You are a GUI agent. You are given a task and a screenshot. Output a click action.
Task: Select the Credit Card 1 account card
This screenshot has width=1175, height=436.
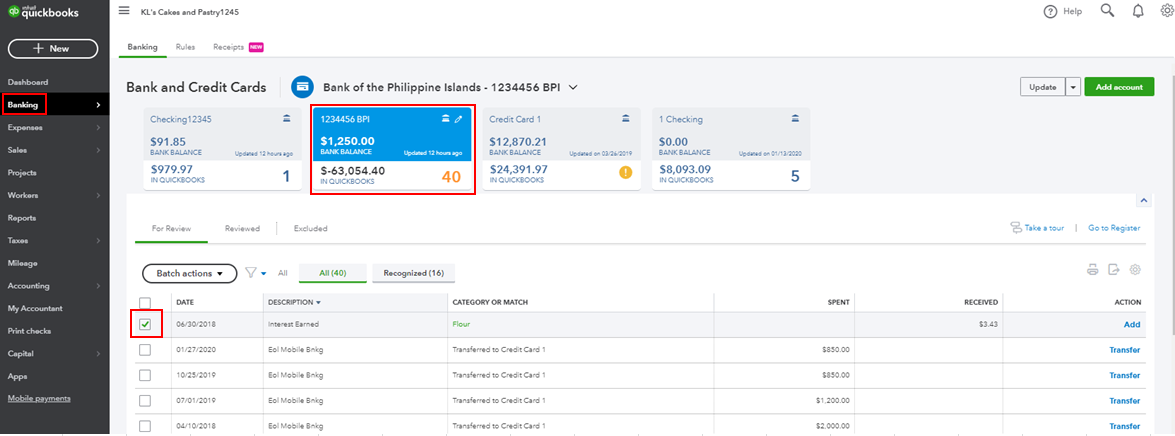pyautogui.click(x=561, y=148)
